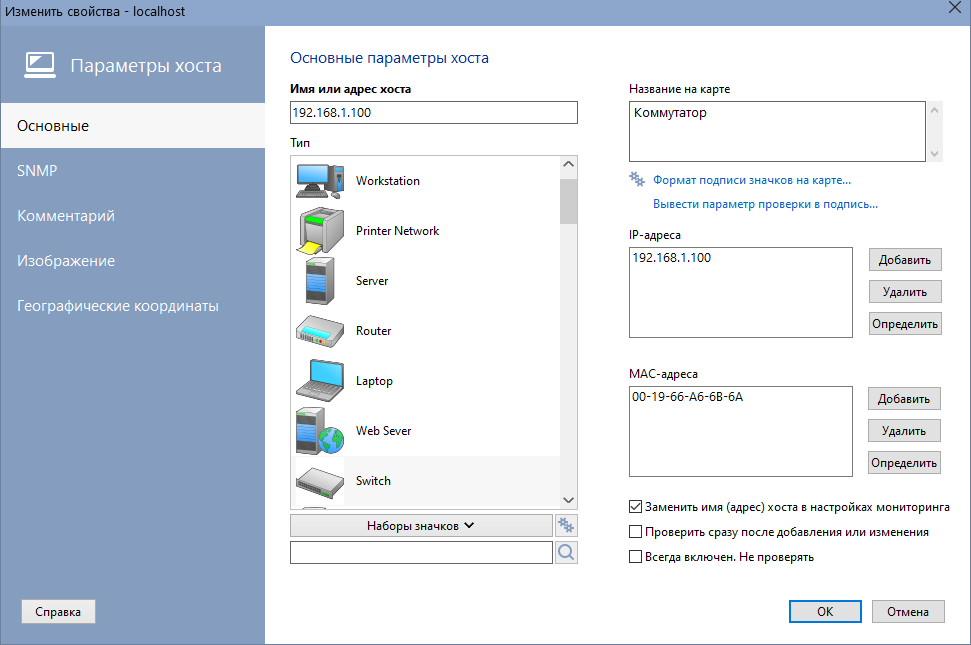Select the Workstation device icon

[x=320, y=181]
